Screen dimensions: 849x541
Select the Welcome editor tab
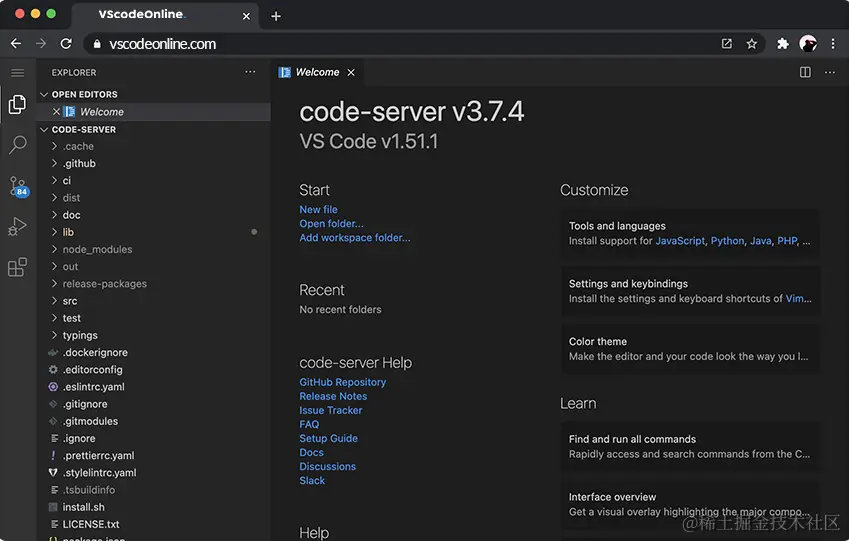coord(317,73)
